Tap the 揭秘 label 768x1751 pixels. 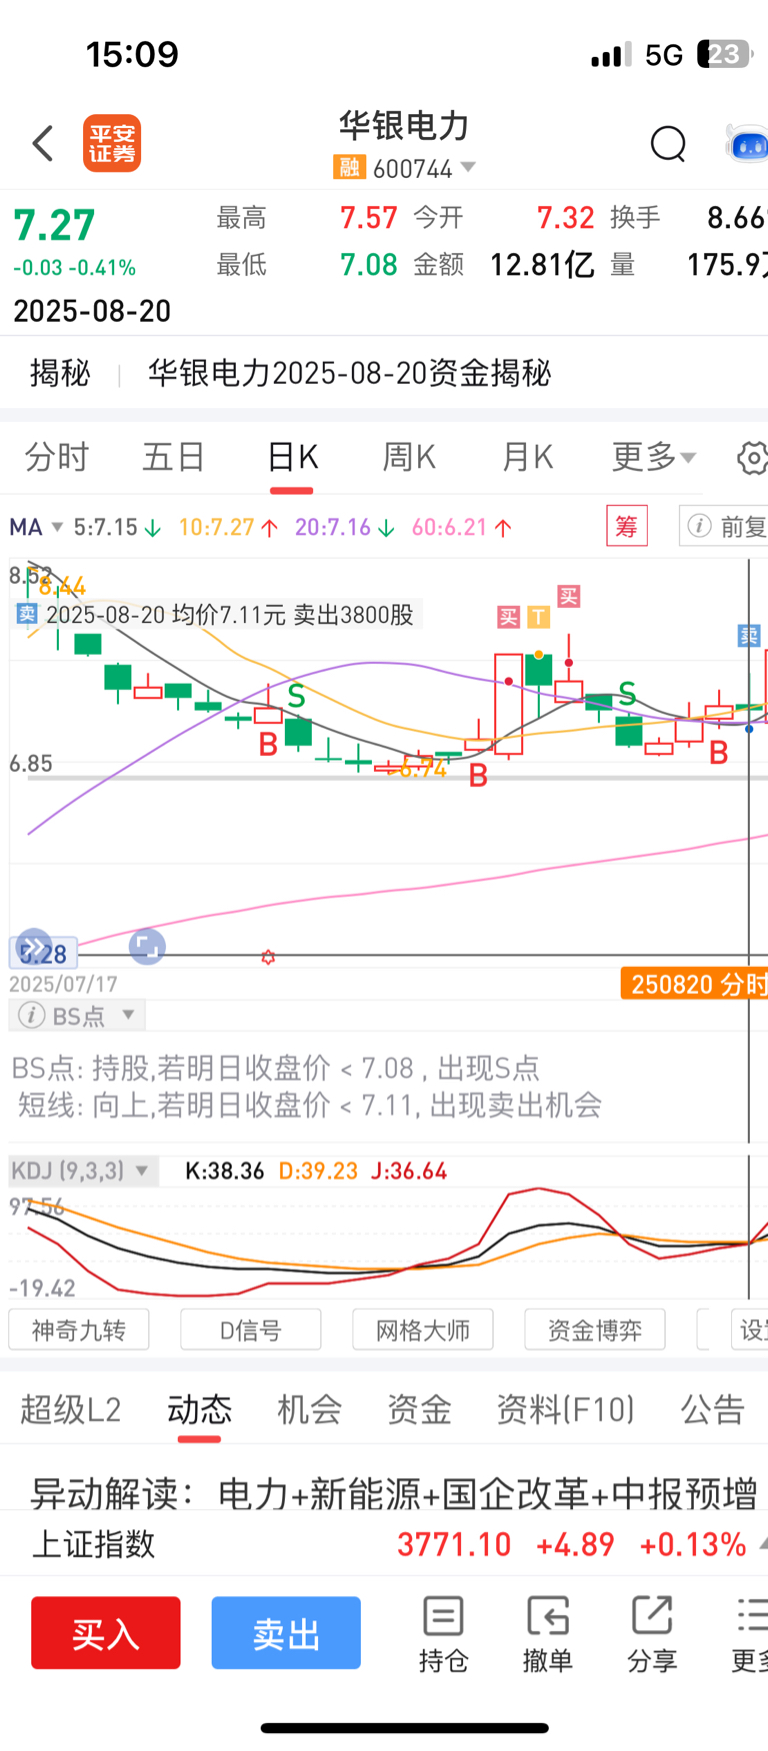(60, 373)
